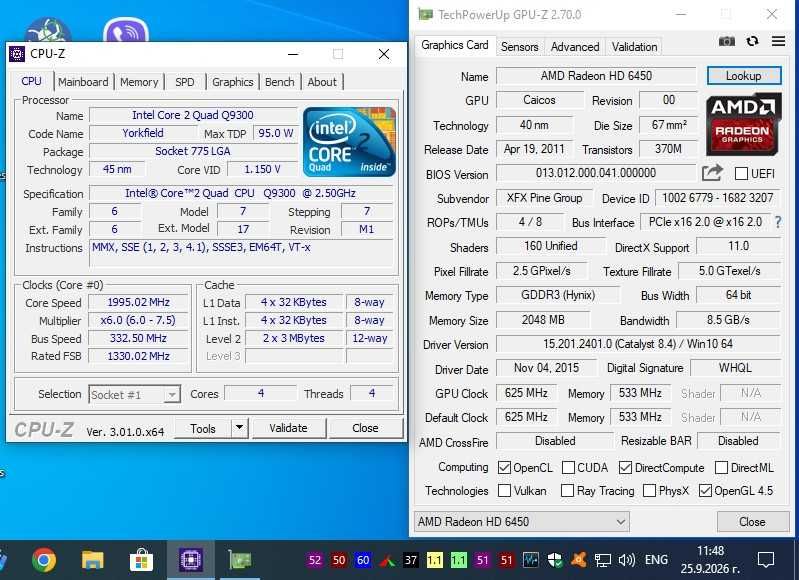Click the AMD Radeon Graphics logo
The width and height of the screenshot is (799, 580).
743,124
